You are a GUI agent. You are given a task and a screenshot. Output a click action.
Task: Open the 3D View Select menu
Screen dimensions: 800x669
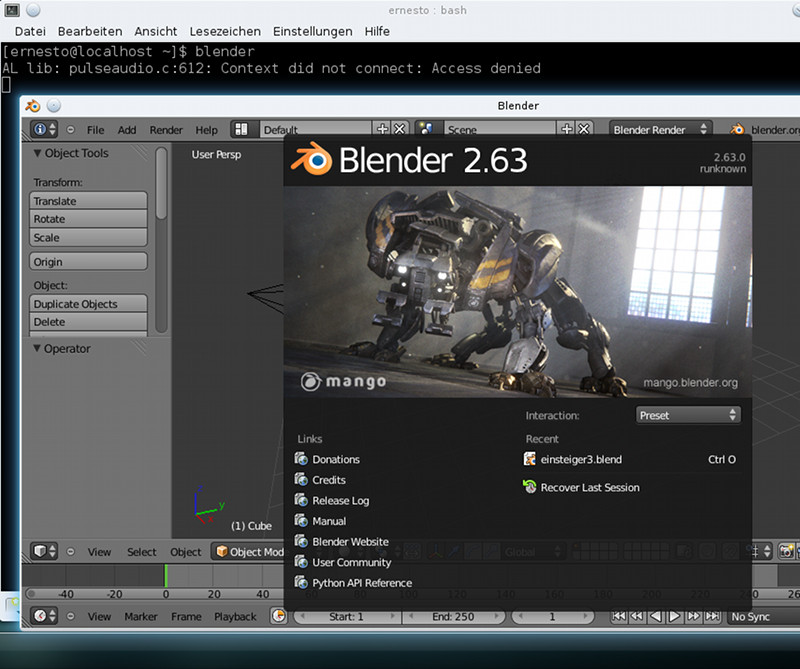pyautogui.click(x=142, y=552)
